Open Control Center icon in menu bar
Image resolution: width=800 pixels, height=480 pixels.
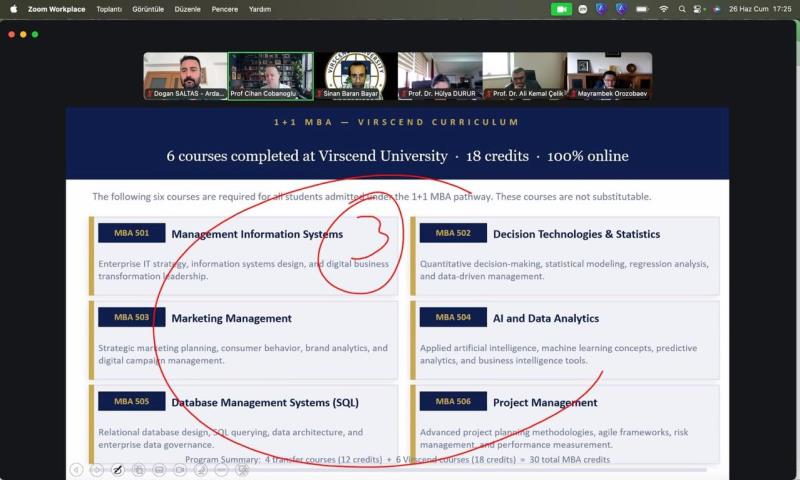[698, 9]
